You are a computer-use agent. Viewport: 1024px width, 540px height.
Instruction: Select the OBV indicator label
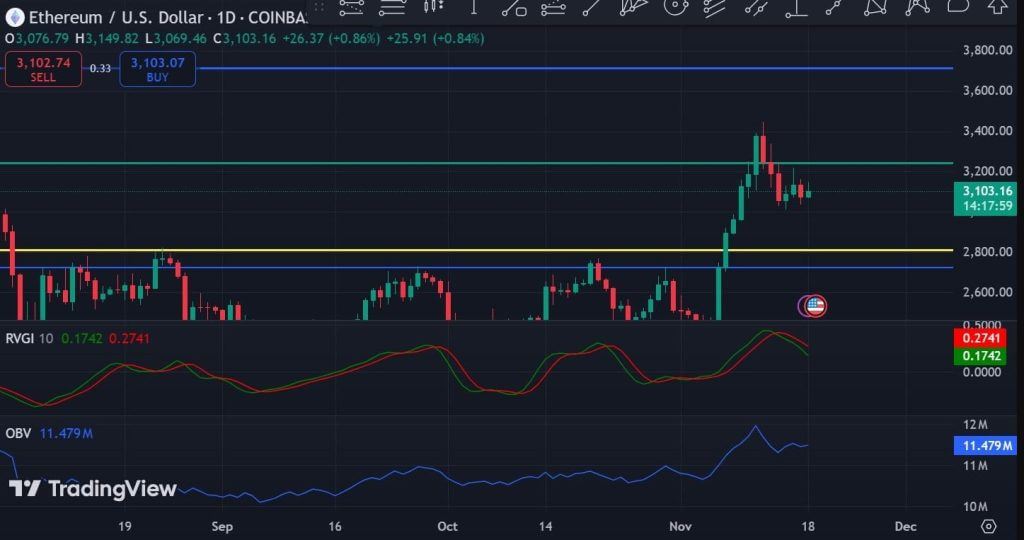pos(18,433)
